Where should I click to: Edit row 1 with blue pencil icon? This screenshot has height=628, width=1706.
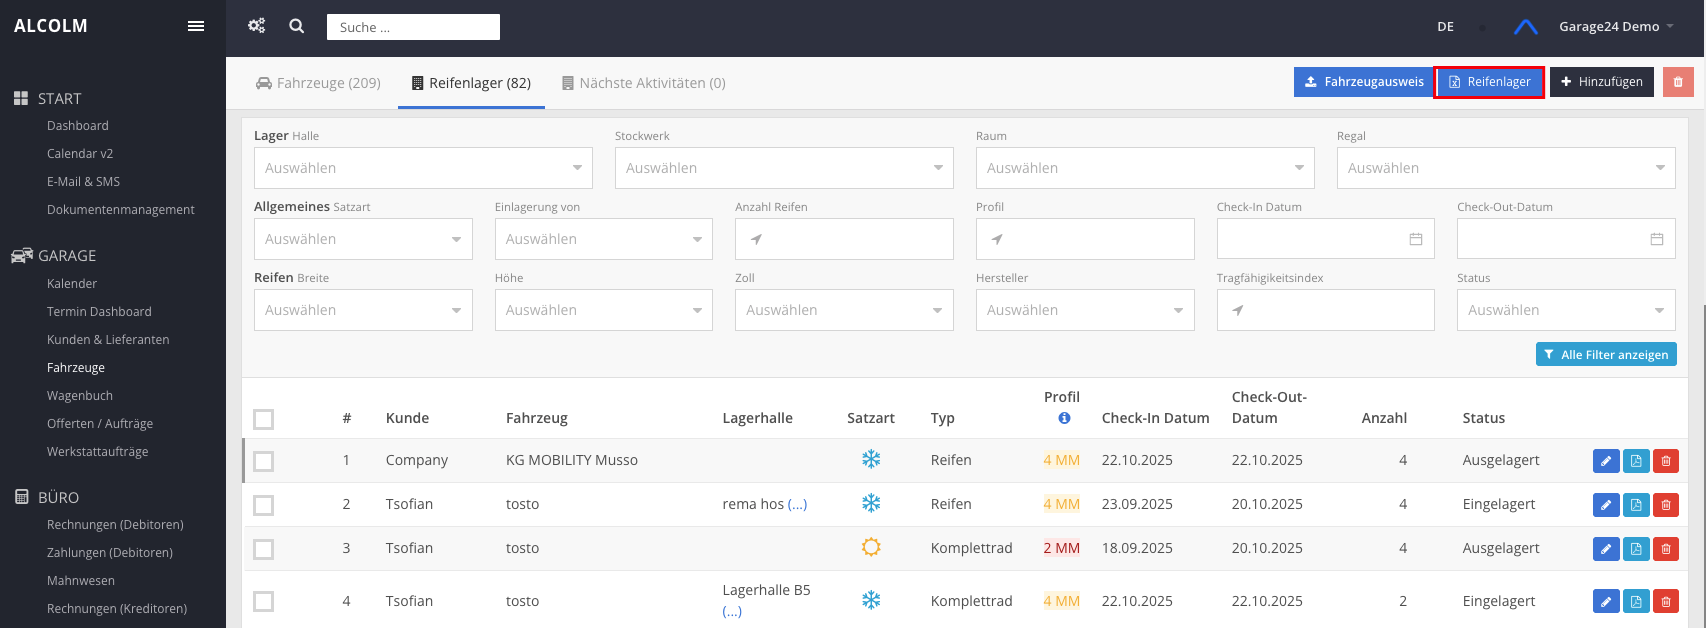pos(1605,461)
